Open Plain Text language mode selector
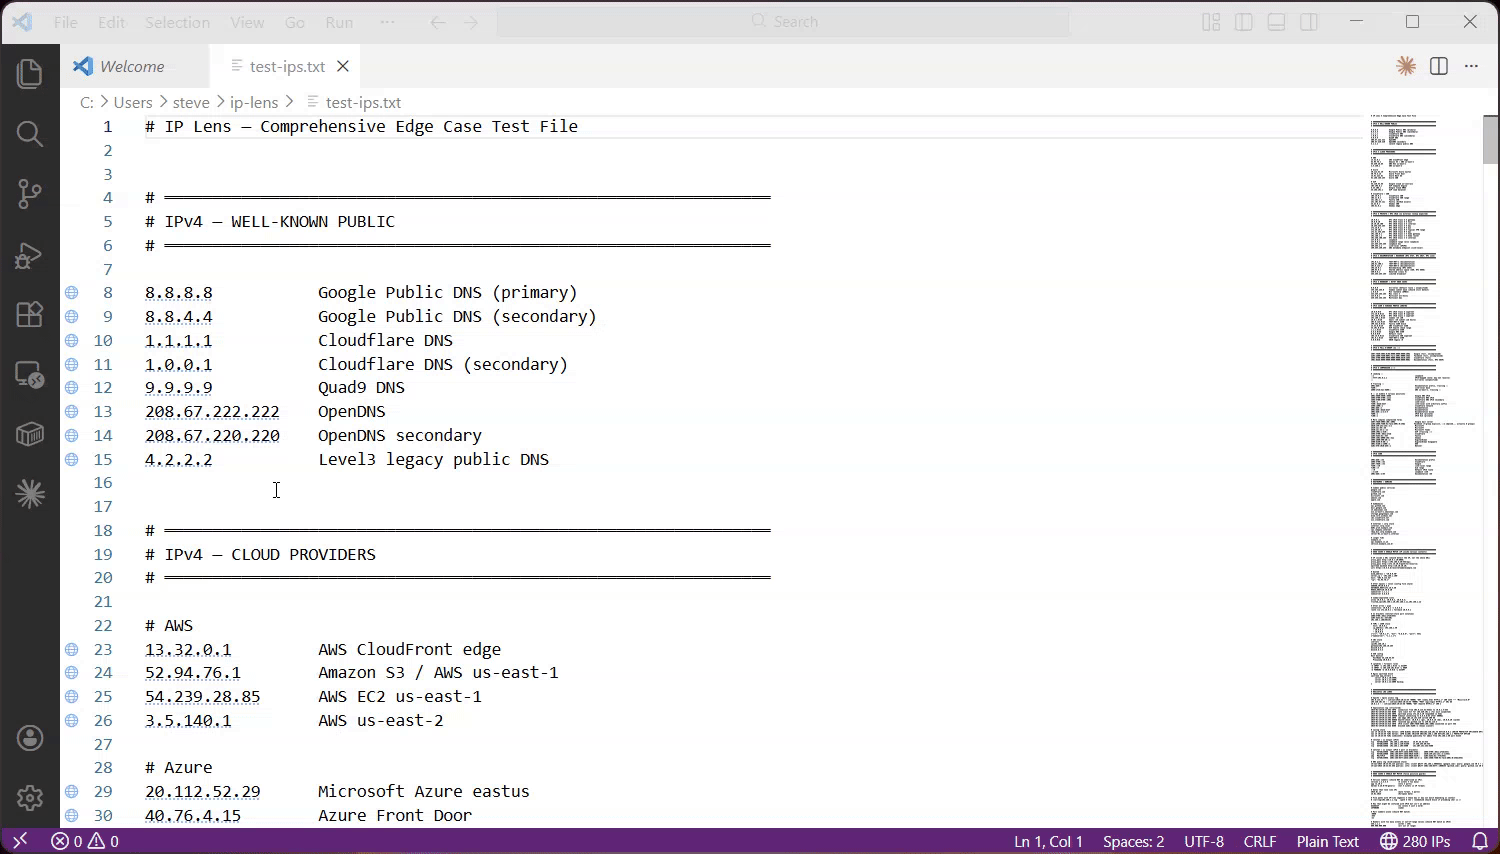 coord(1328,841)
